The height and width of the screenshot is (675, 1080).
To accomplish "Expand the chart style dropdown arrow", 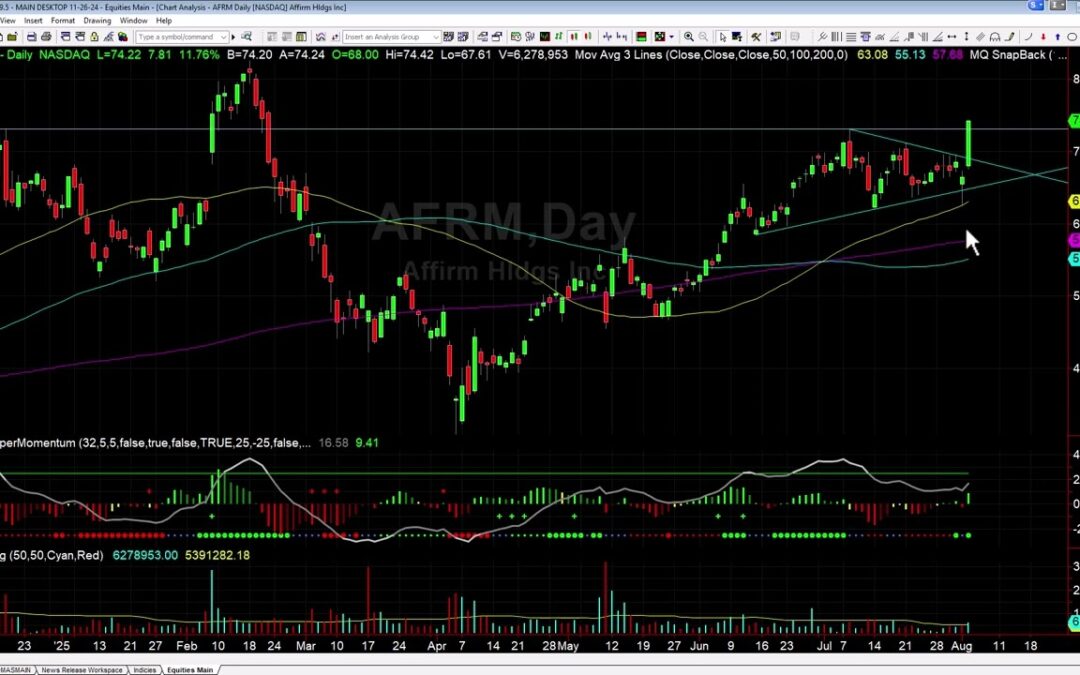I will click(671, 37).
